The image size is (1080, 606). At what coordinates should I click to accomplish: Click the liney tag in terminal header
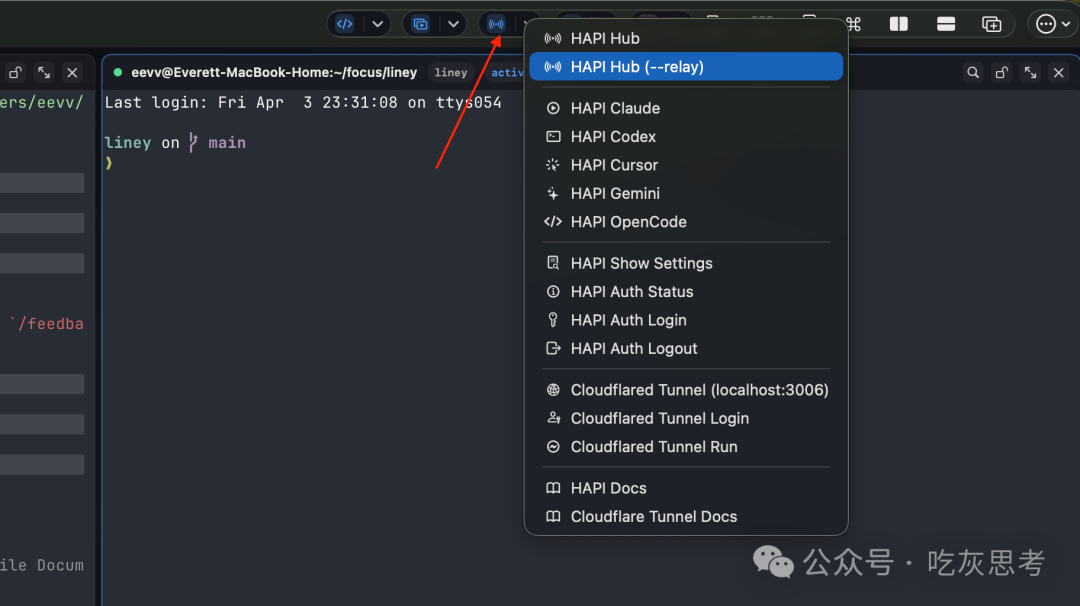(x=450, y=72)
